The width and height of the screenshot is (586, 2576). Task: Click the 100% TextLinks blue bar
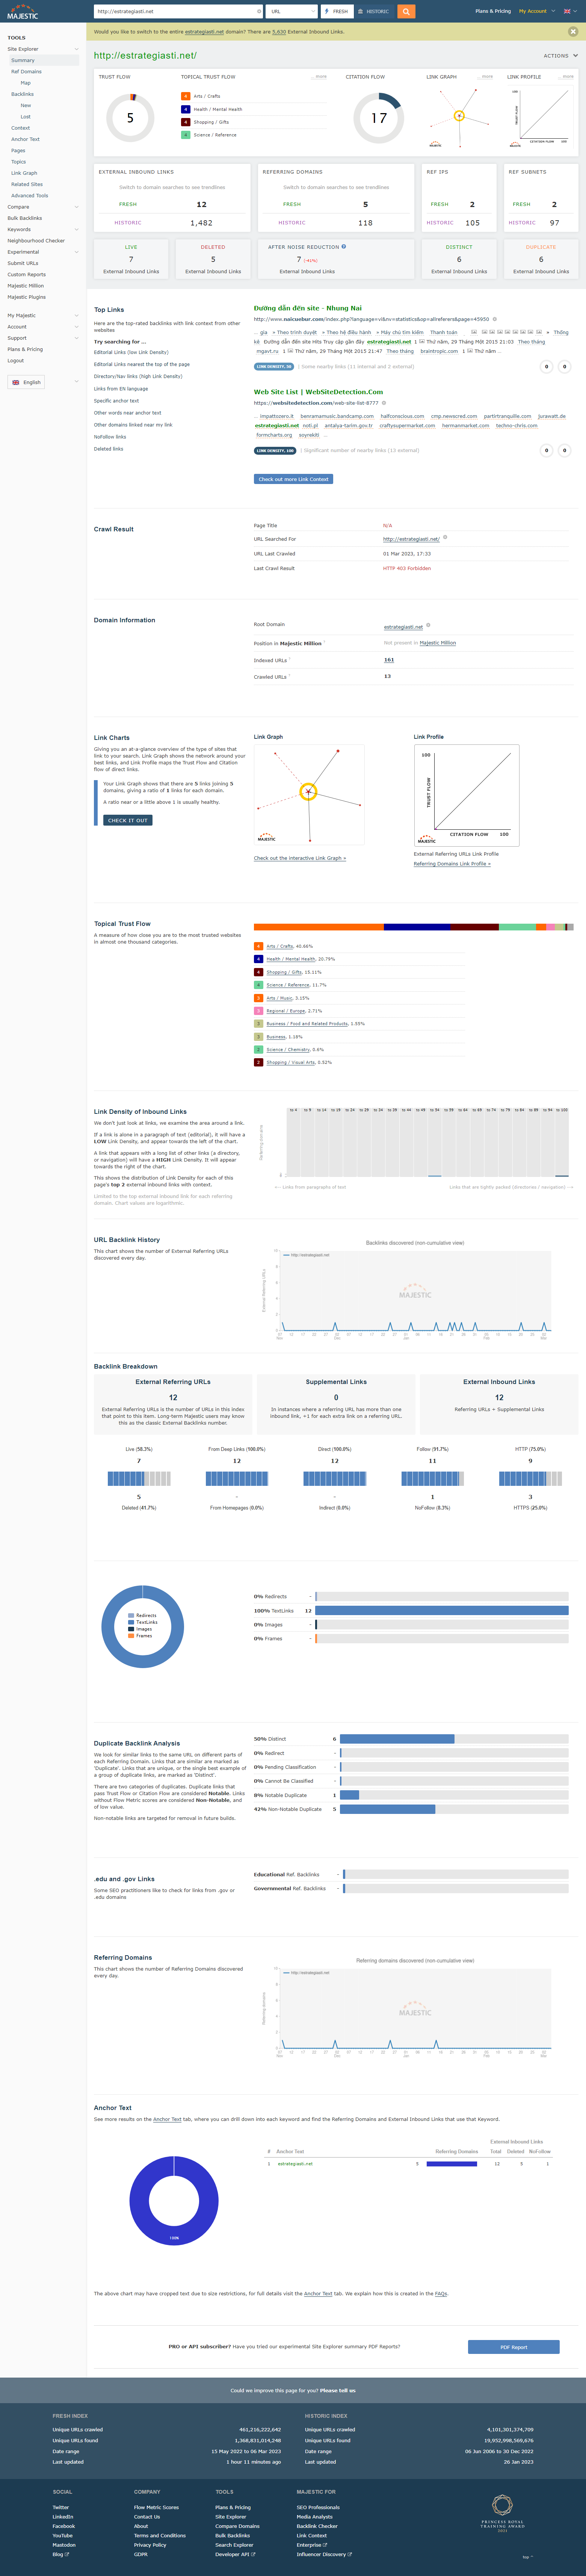(442, 1611)
